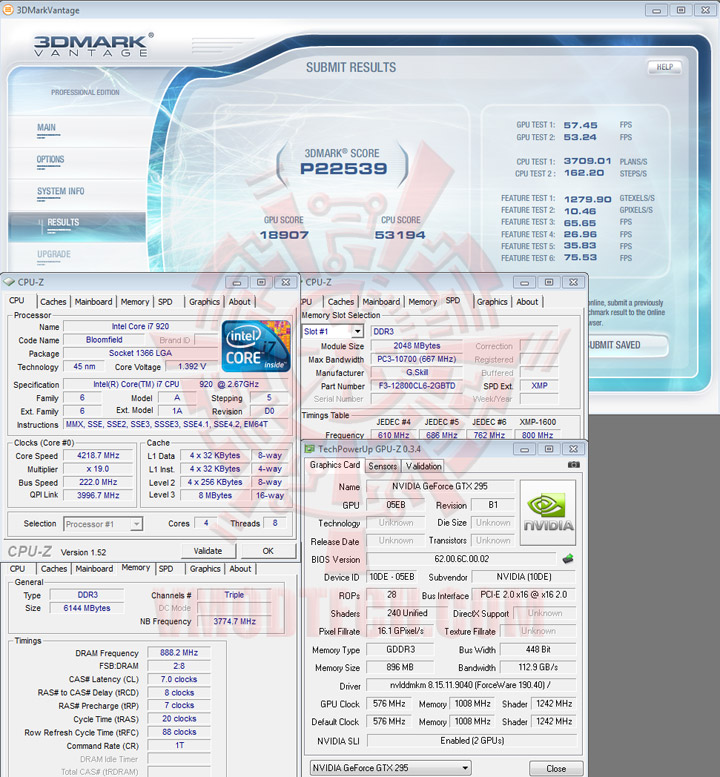Image resolution: width=720 pixels, height=777 pixels.
Task: Click the DRAM Frequency 888.2 MHz value
Action: coord(179,653)
